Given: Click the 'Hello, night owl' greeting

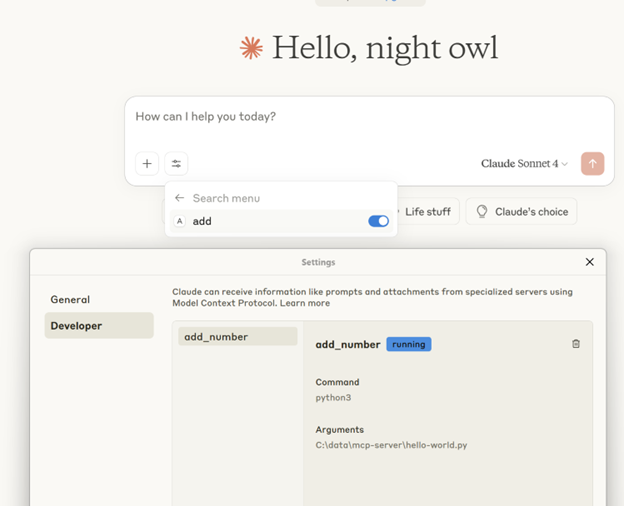Looking at the screenshot, I should coord(385,48).
